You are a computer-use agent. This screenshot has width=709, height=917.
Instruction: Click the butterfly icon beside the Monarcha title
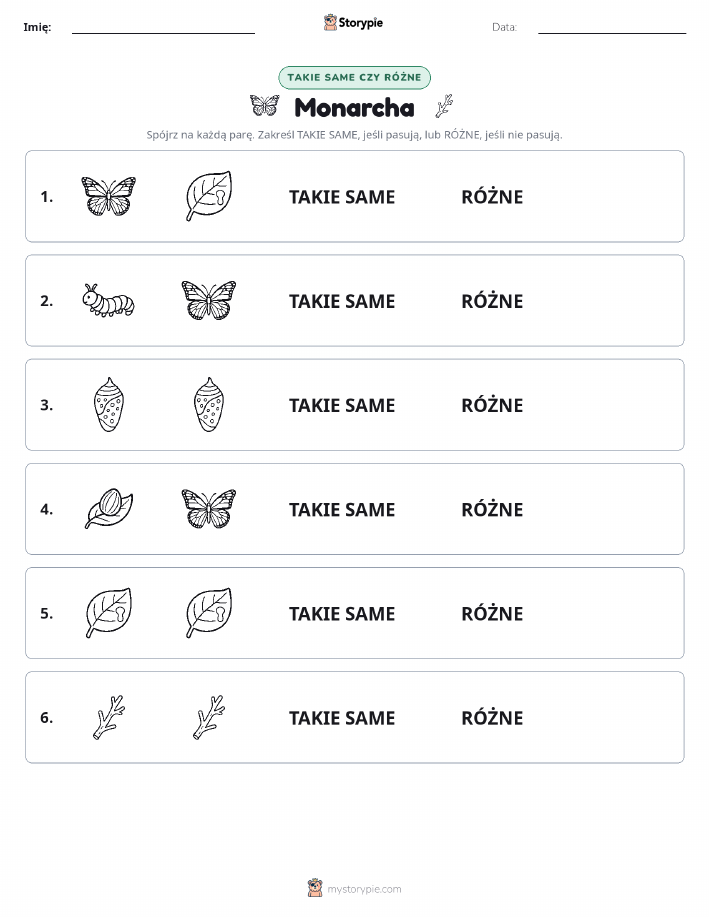click(264, 106)
